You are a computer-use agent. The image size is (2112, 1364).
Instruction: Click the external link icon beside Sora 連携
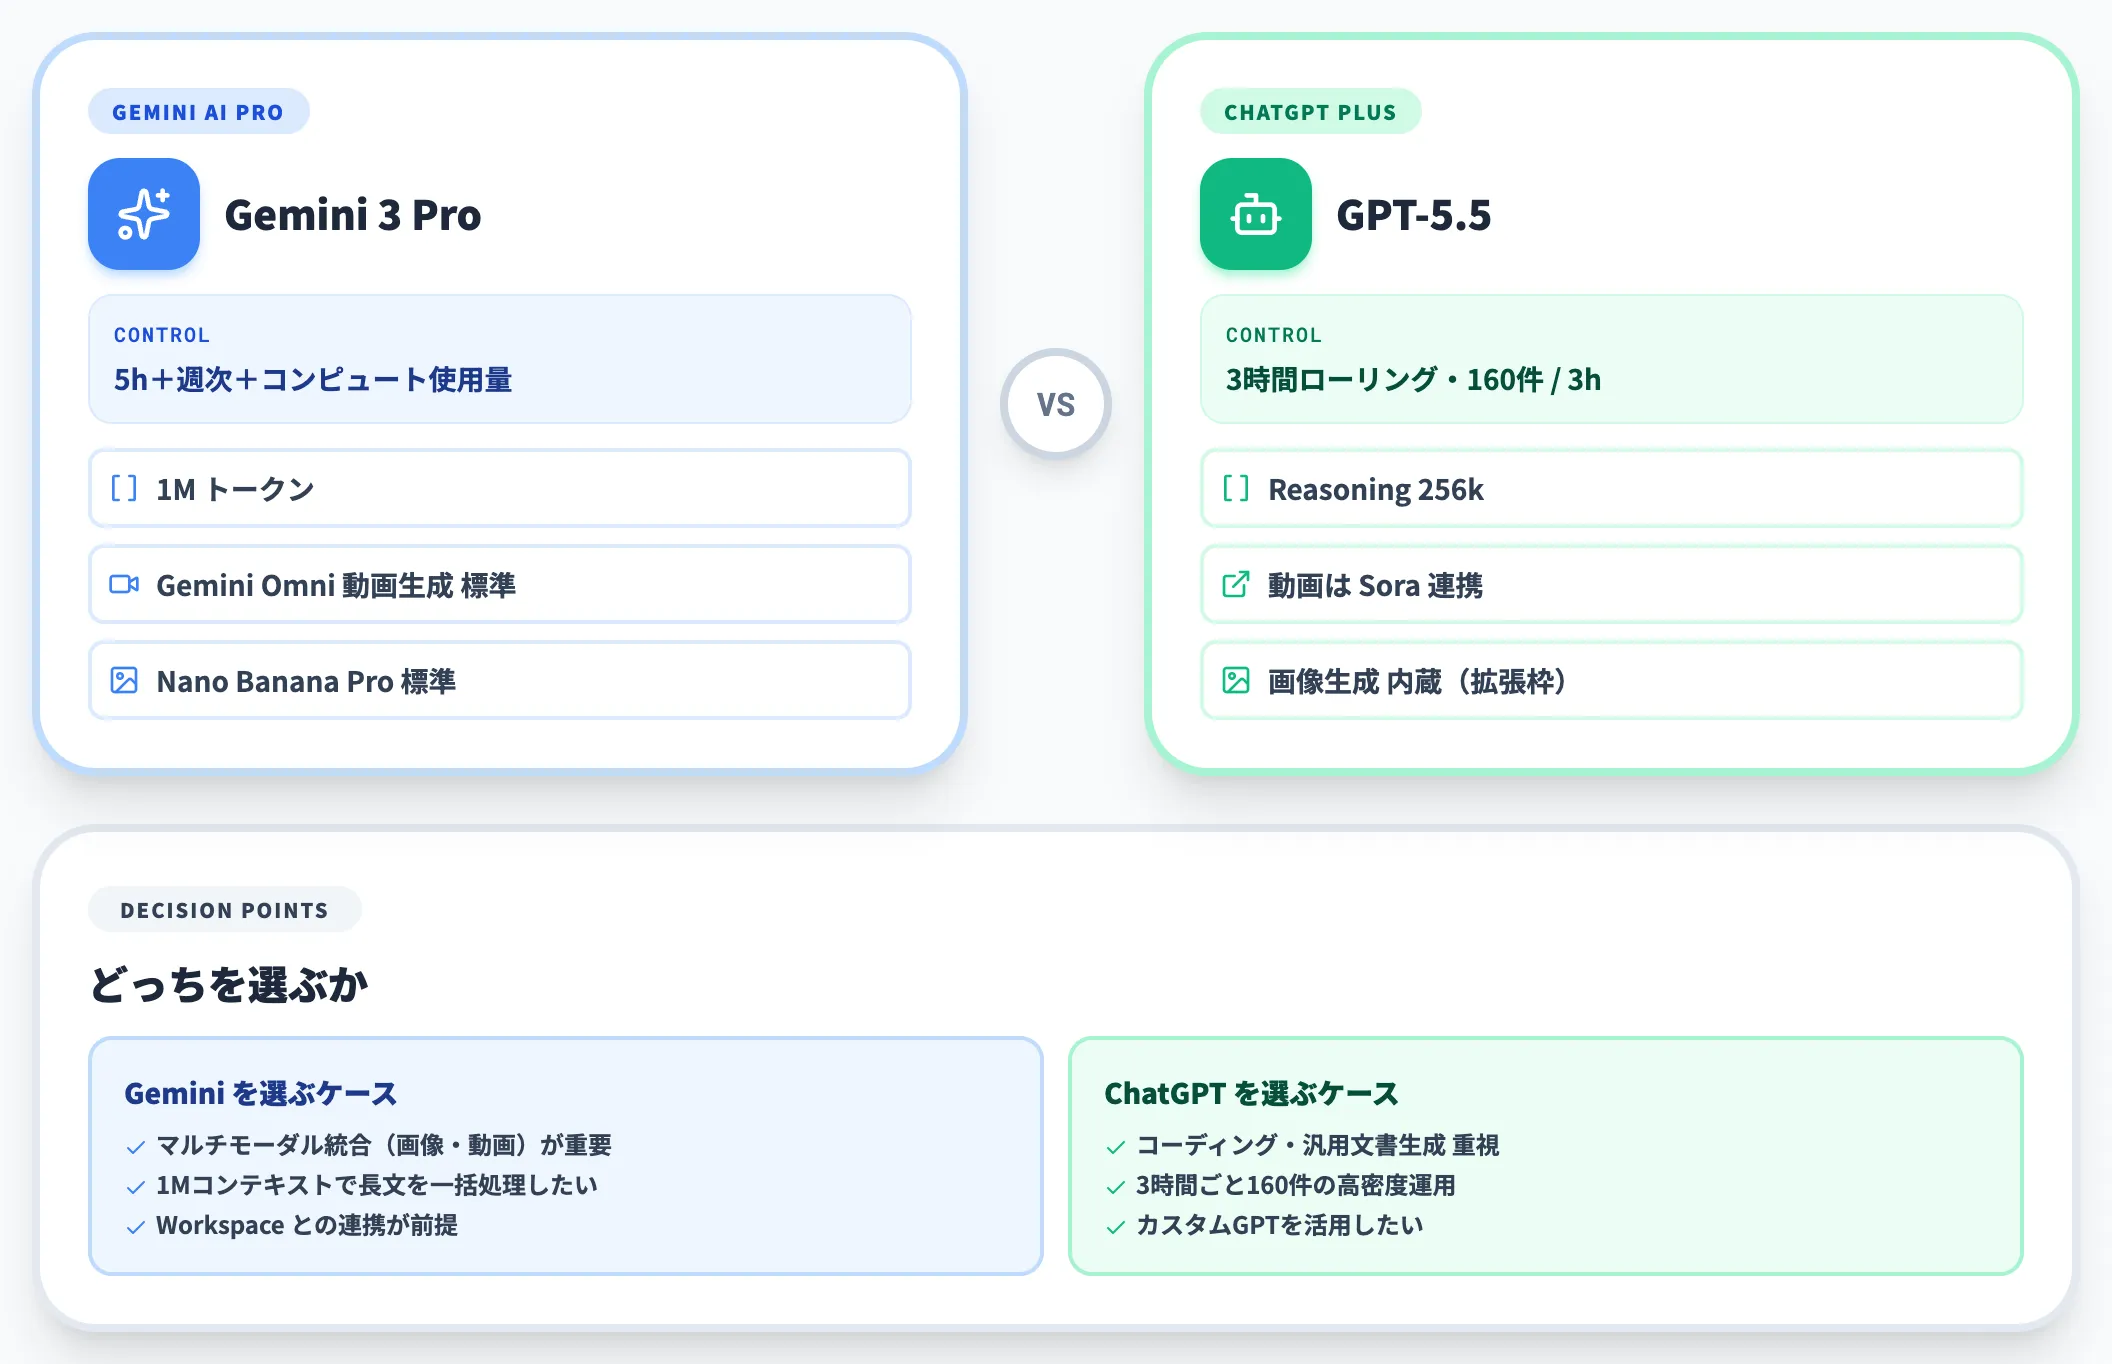(1236, 584)
